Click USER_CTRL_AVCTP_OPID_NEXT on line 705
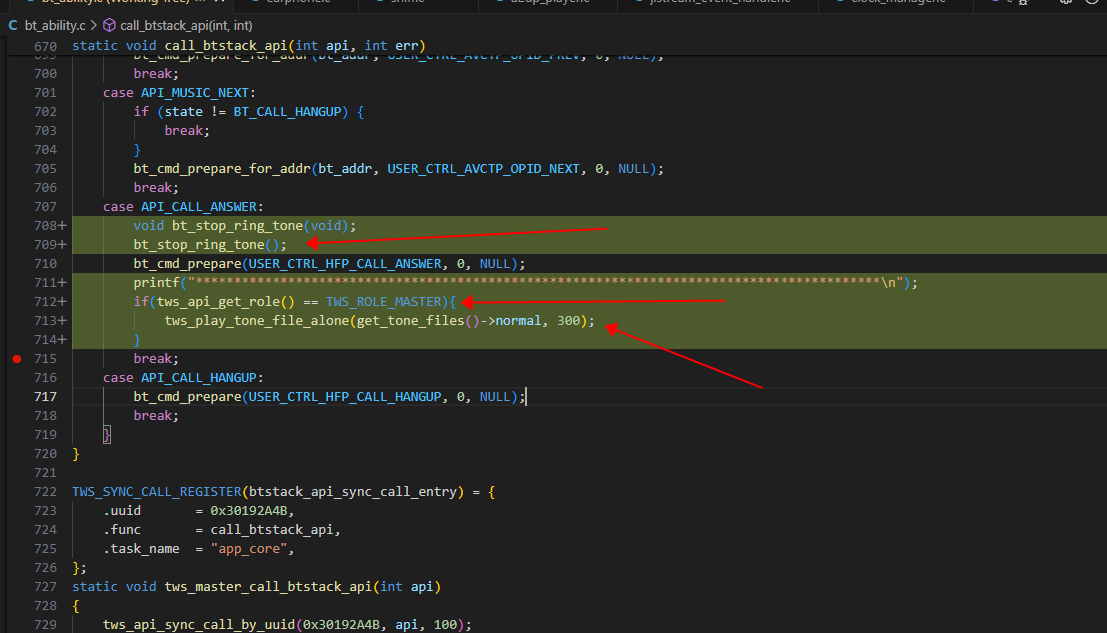 point(484,169)
